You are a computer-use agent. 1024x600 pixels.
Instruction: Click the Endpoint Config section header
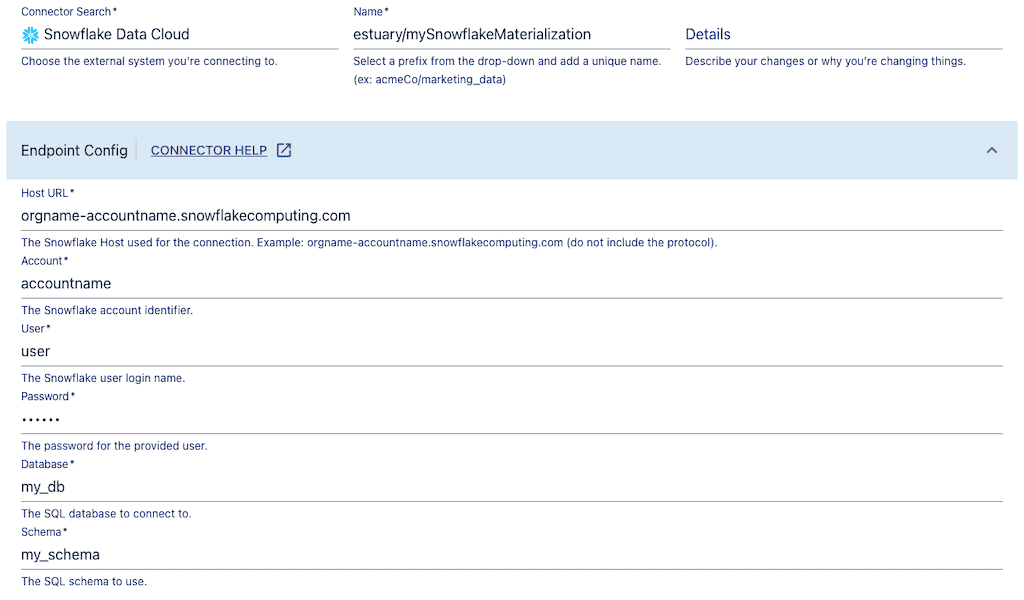pyautogui.click(x=74, y=150)
